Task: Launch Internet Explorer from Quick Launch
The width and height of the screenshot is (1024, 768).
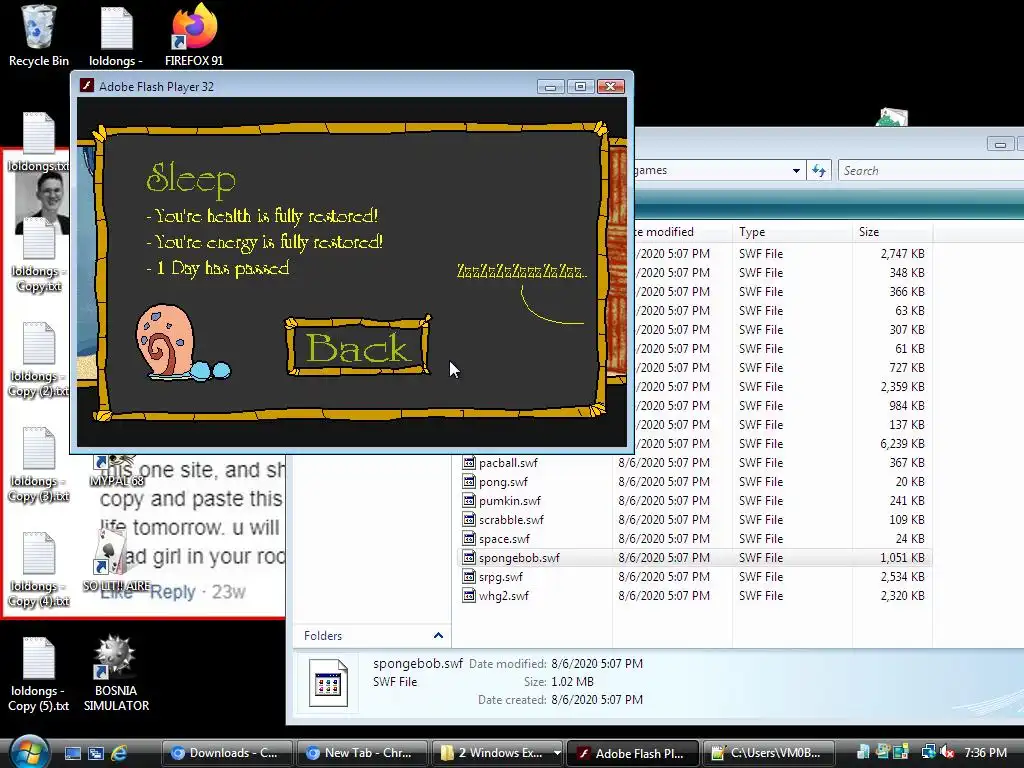Action: click(119, 753)
